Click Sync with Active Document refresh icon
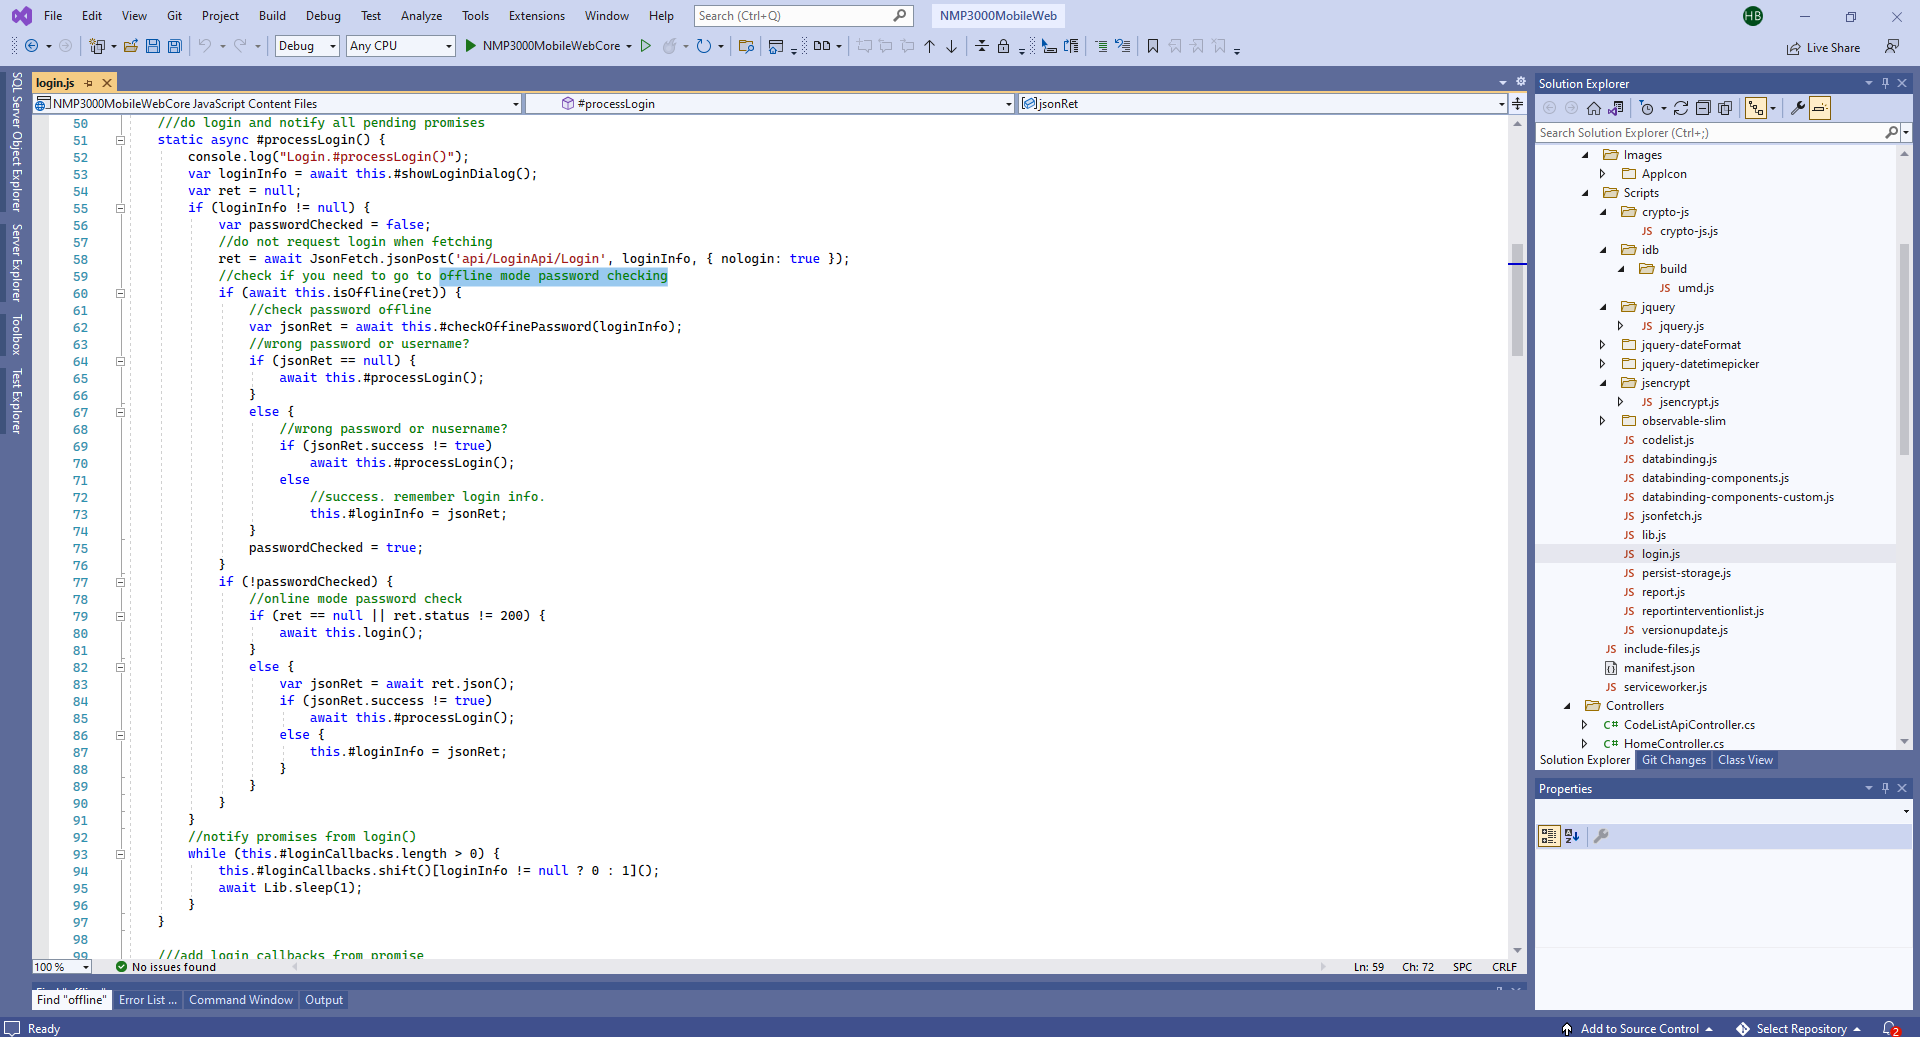 tap(1681, 108)
